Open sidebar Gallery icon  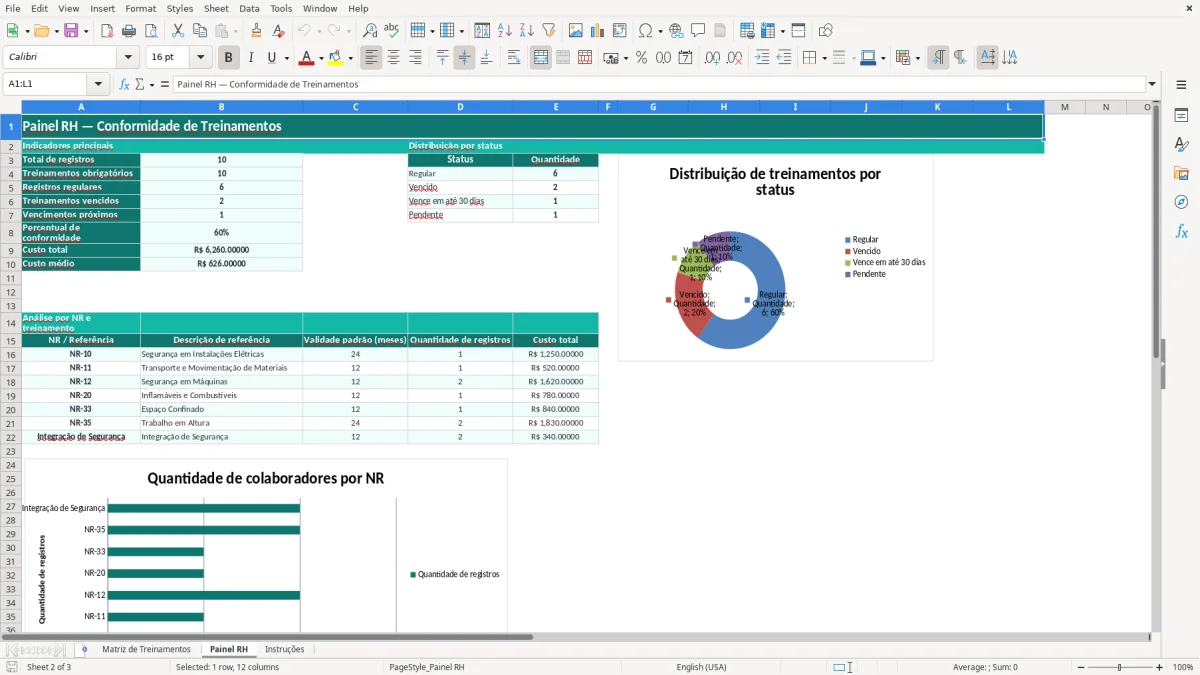(1181, 173)
